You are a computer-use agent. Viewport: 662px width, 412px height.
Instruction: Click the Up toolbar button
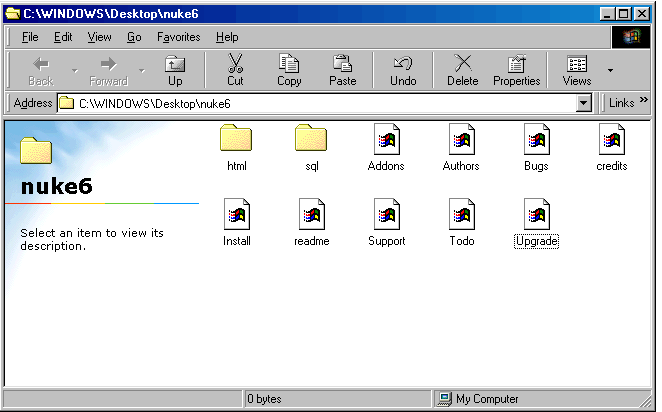click(175, 70)
